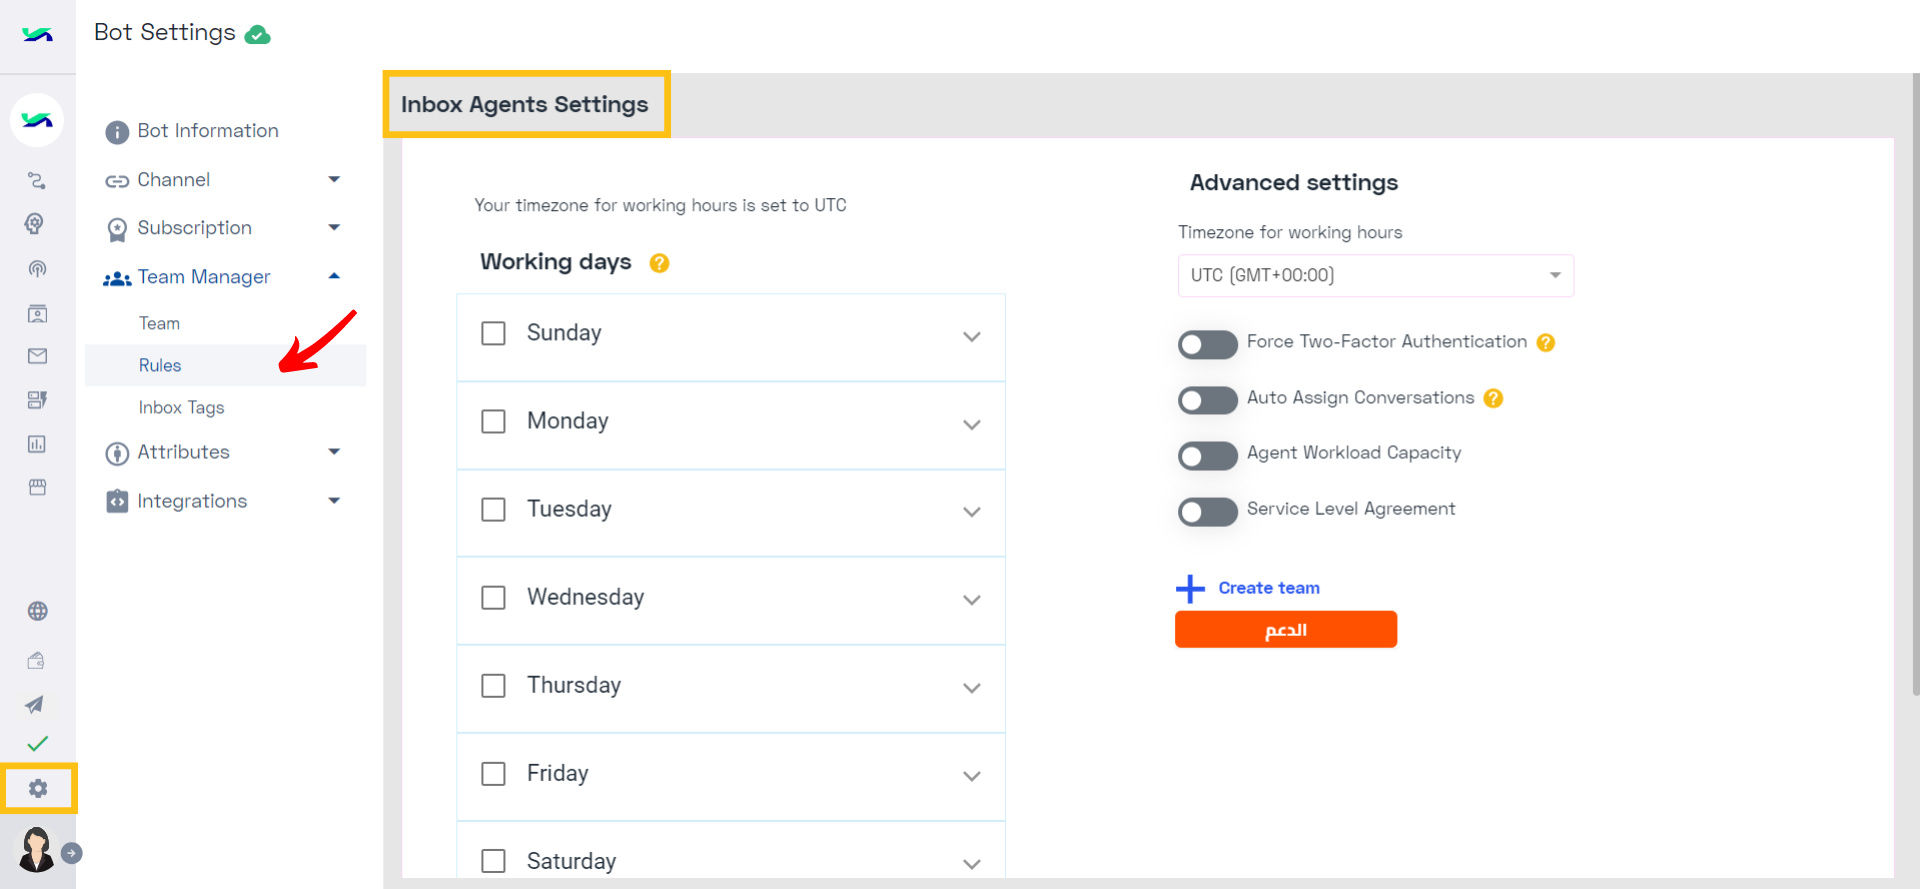This screenshot has width=1920, height=889.
Task: Turn on Service Level Agreement toggle
Action: pyautogui.click(x=1207, y=512)
